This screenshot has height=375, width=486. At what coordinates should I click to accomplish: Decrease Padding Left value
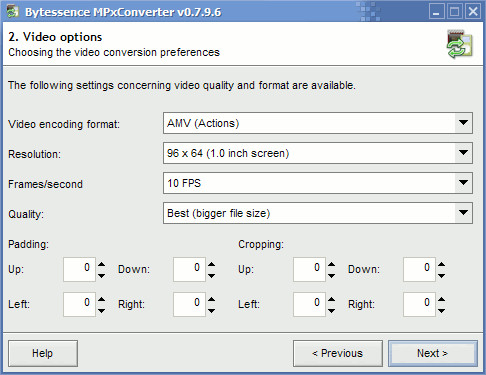[101, 310]
